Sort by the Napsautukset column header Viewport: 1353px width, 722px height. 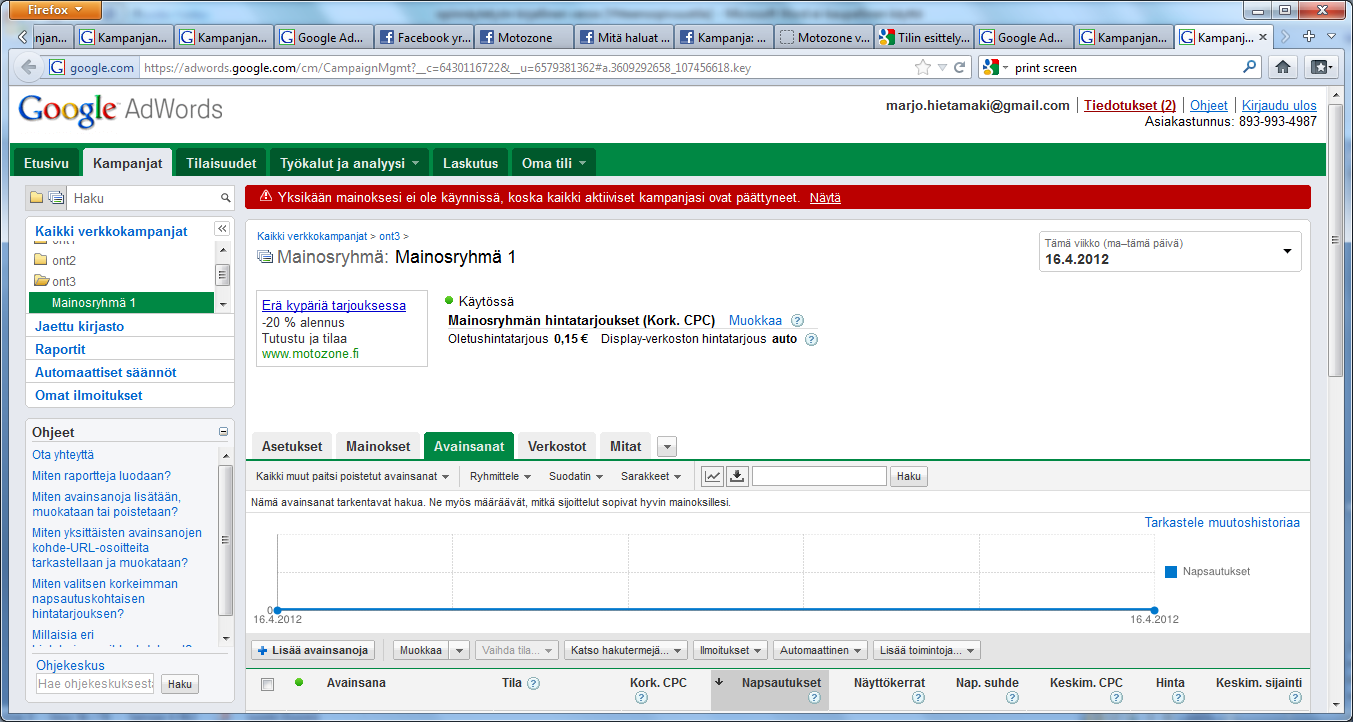click(x=781, y=683)
